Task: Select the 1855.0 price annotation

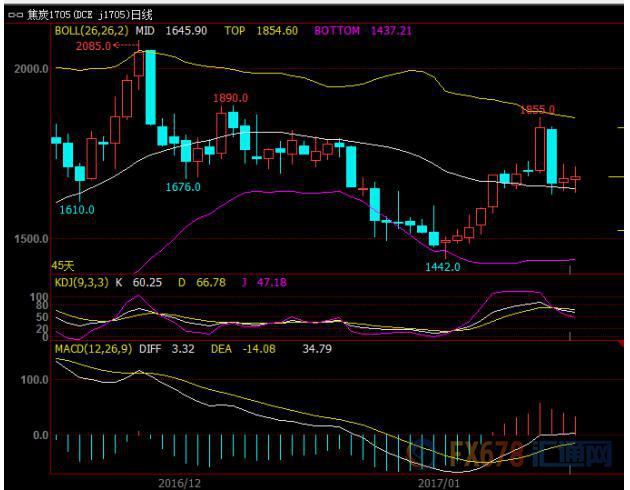Action: pyautogui.click(x=536, y=110)
